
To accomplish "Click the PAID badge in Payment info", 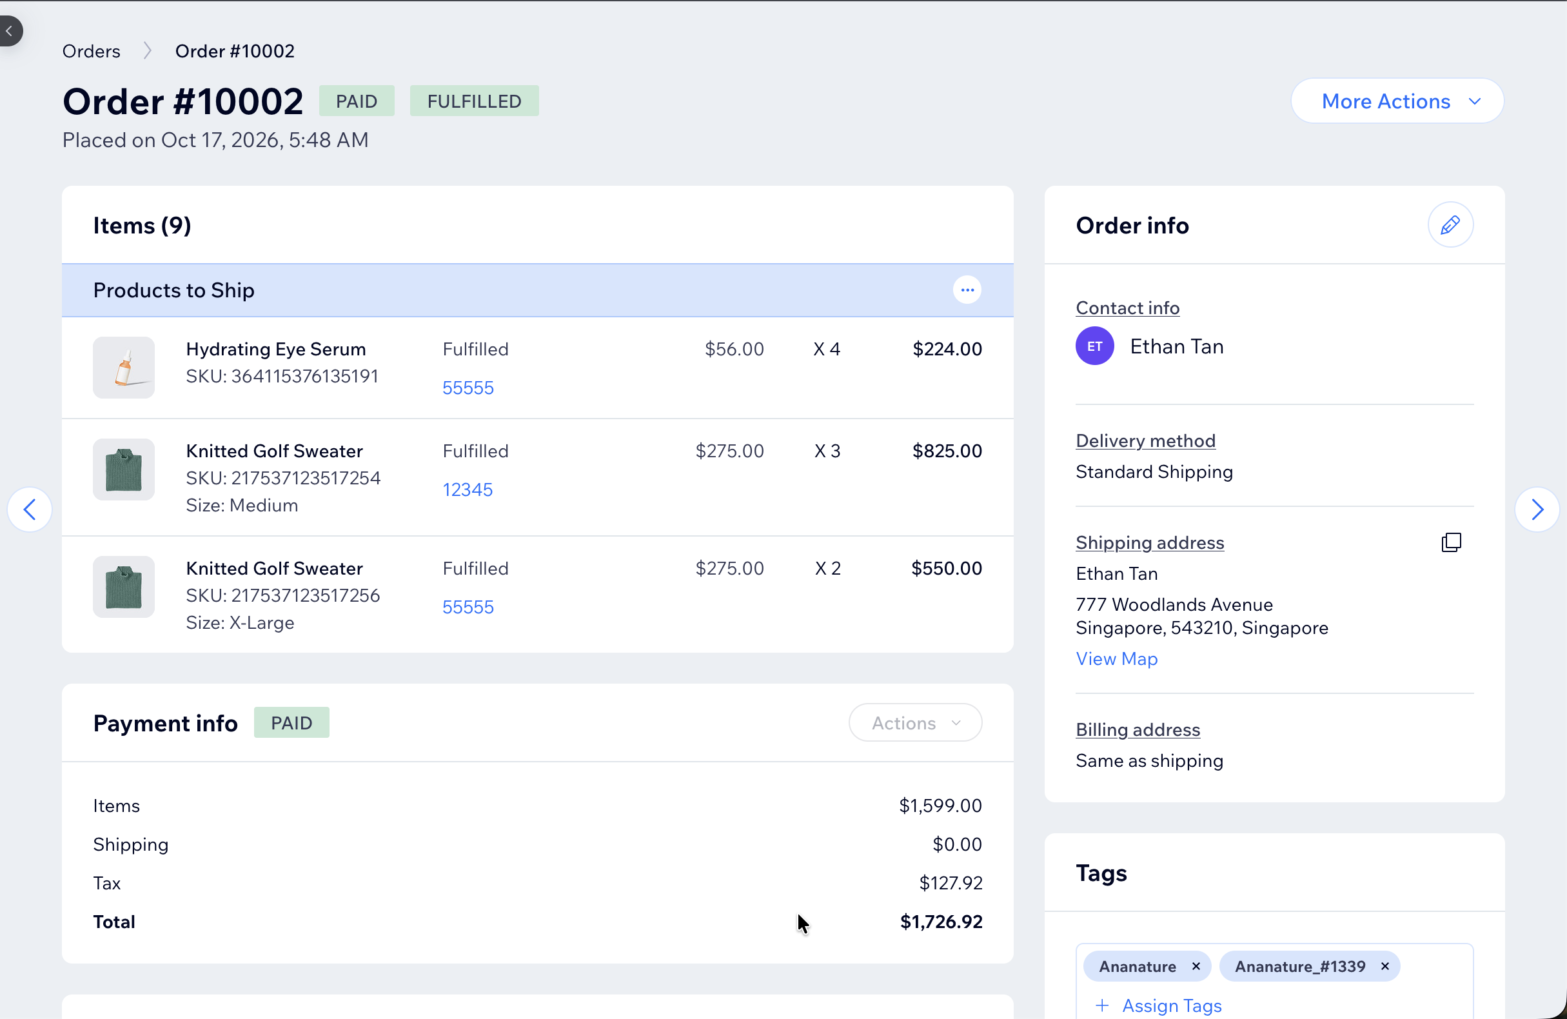I will tap(292, 723).
